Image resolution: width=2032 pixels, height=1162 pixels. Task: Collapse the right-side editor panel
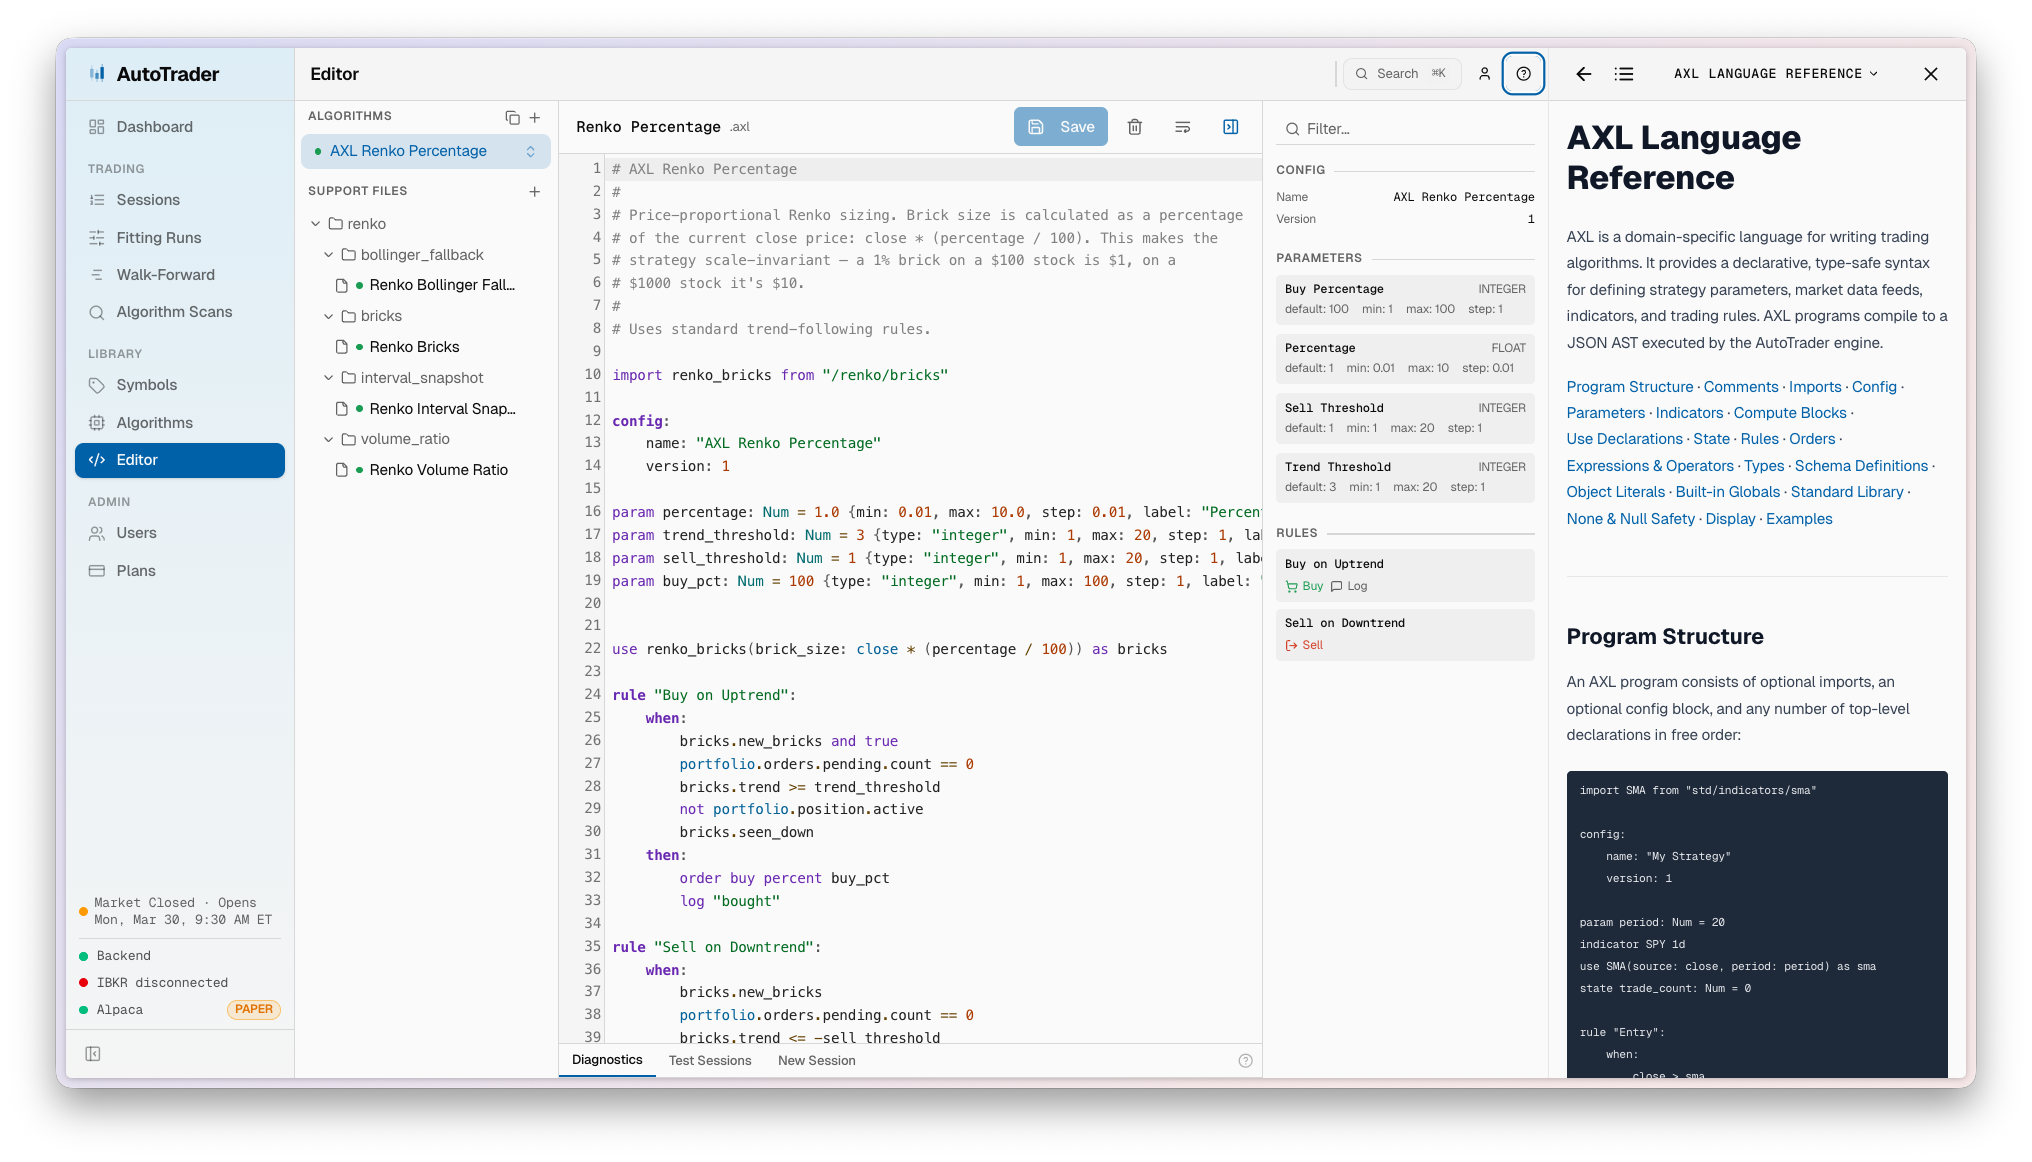pos(1230,127)
